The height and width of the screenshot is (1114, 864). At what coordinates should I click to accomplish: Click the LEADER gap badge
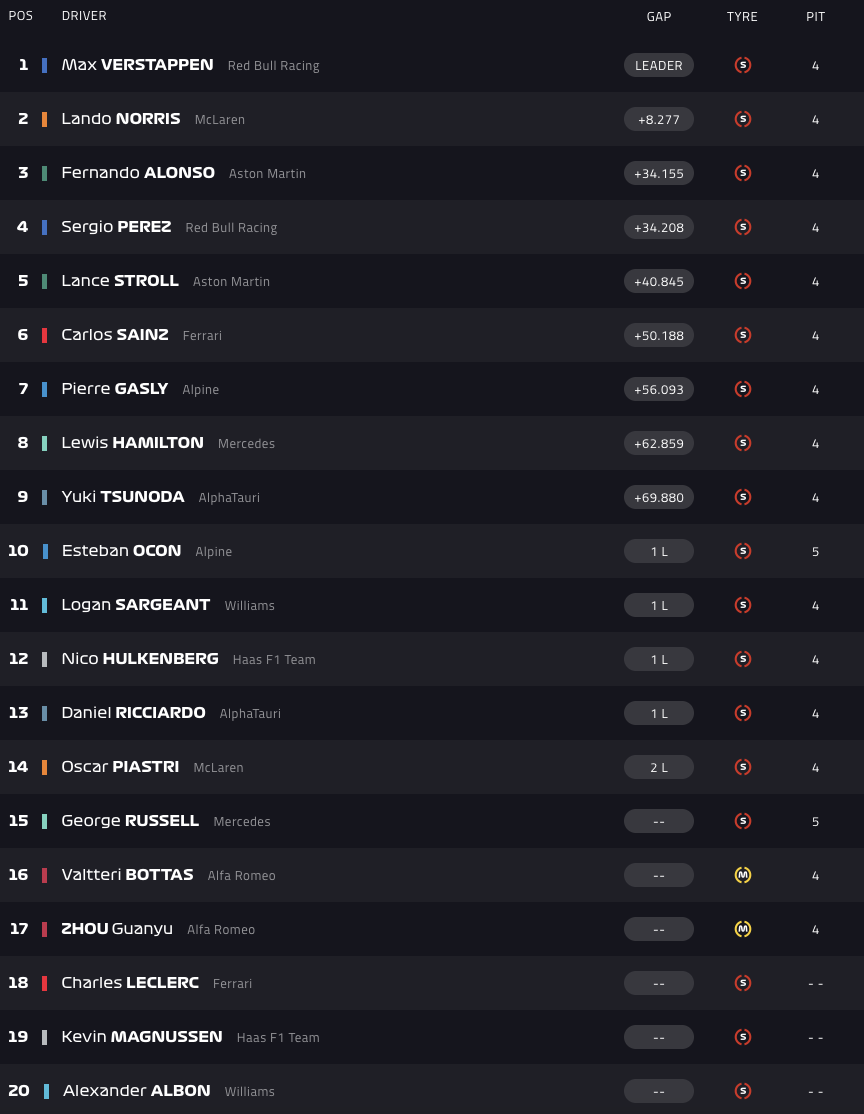pos(659,65)
